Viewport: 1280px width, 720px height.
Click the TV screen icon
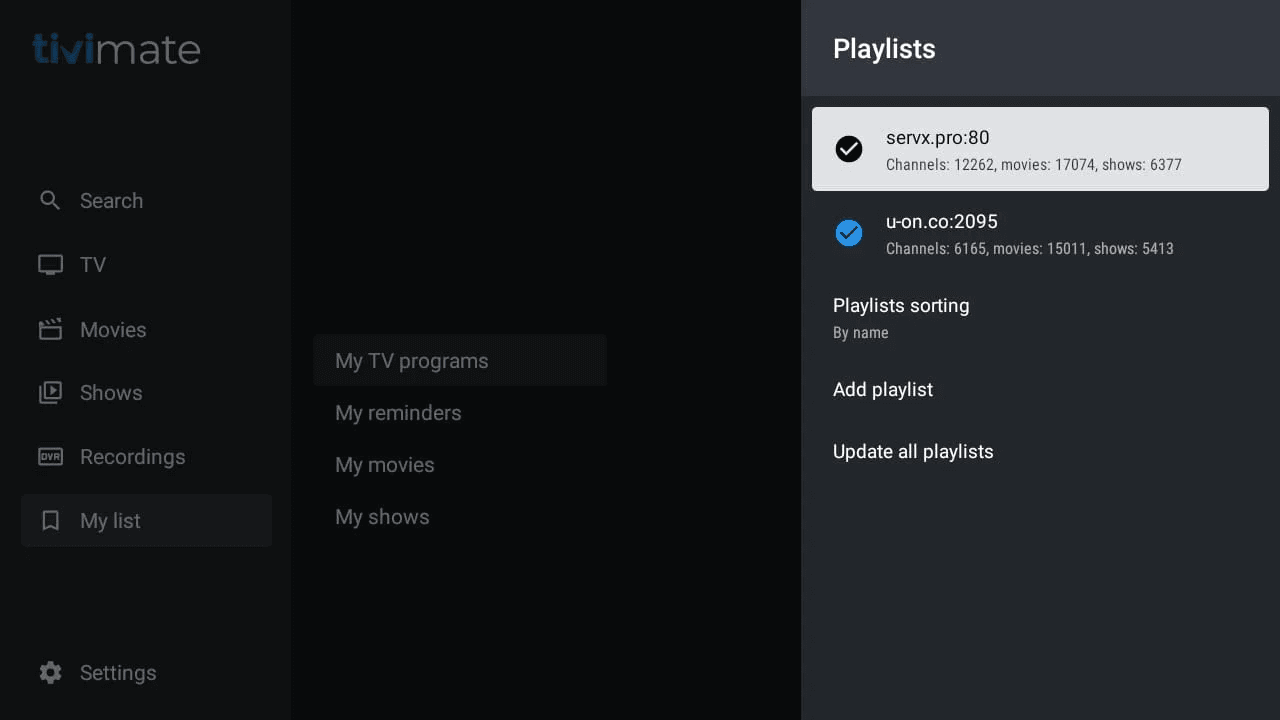tap(50, 265)
